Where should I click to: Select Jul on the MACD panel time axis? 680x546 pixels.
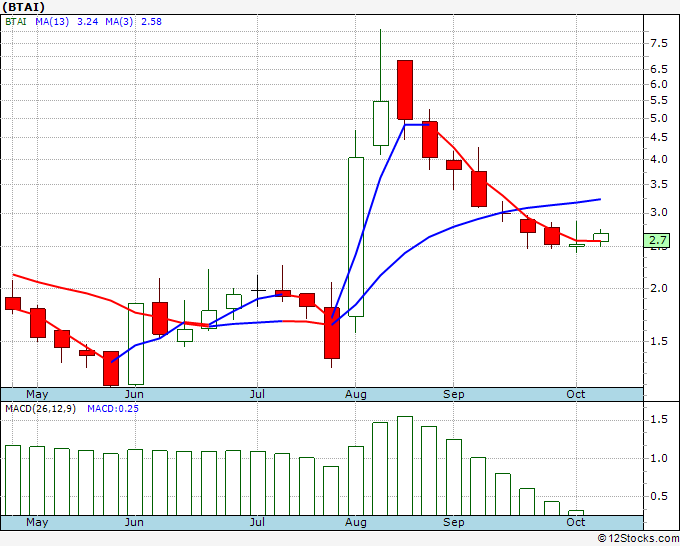click(257, 522)
